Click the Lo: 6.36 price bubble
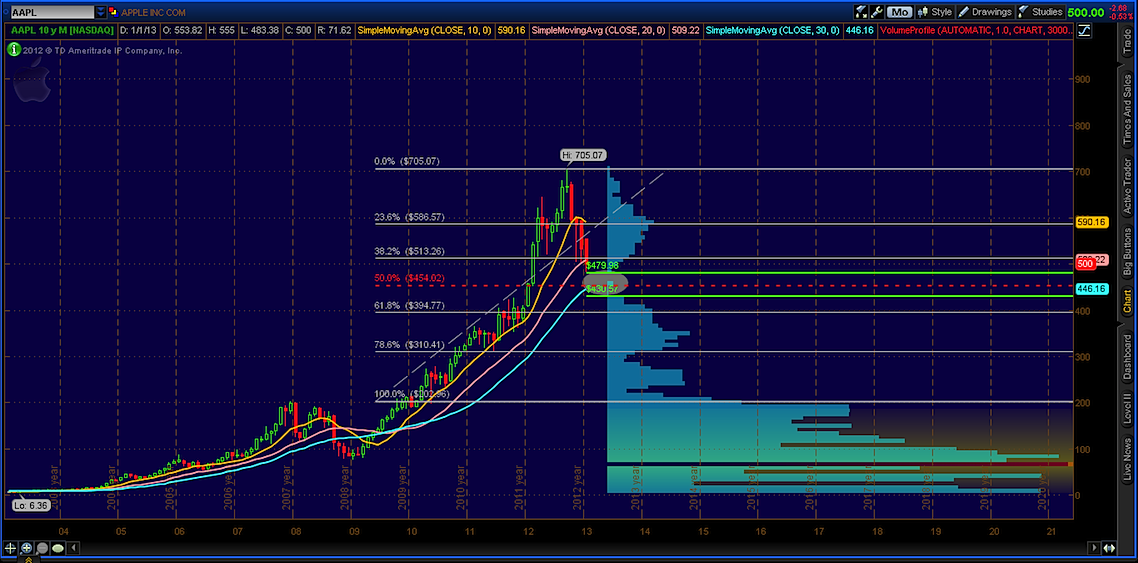1138x563 pixels. point(30,506)
